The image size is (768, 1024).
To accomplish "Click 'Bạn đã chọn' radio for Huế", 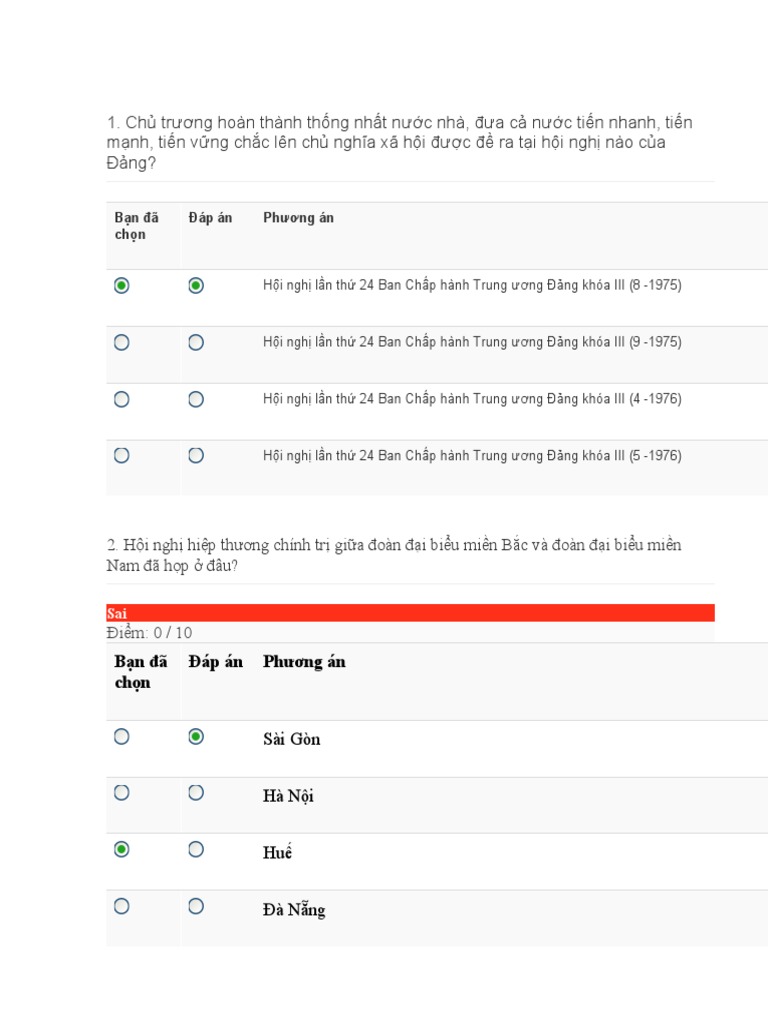I will tap(122, 849).
